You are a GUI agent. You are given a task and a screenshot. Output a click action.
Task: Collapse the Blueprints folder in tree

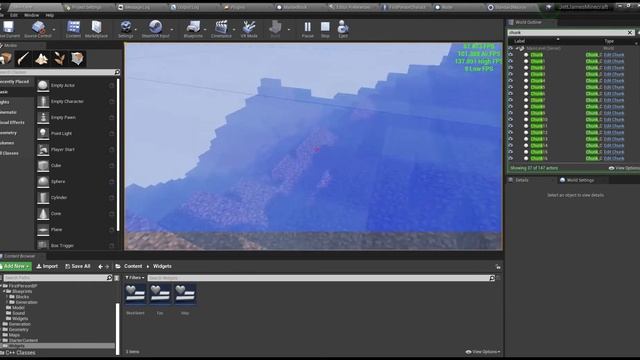4,291
